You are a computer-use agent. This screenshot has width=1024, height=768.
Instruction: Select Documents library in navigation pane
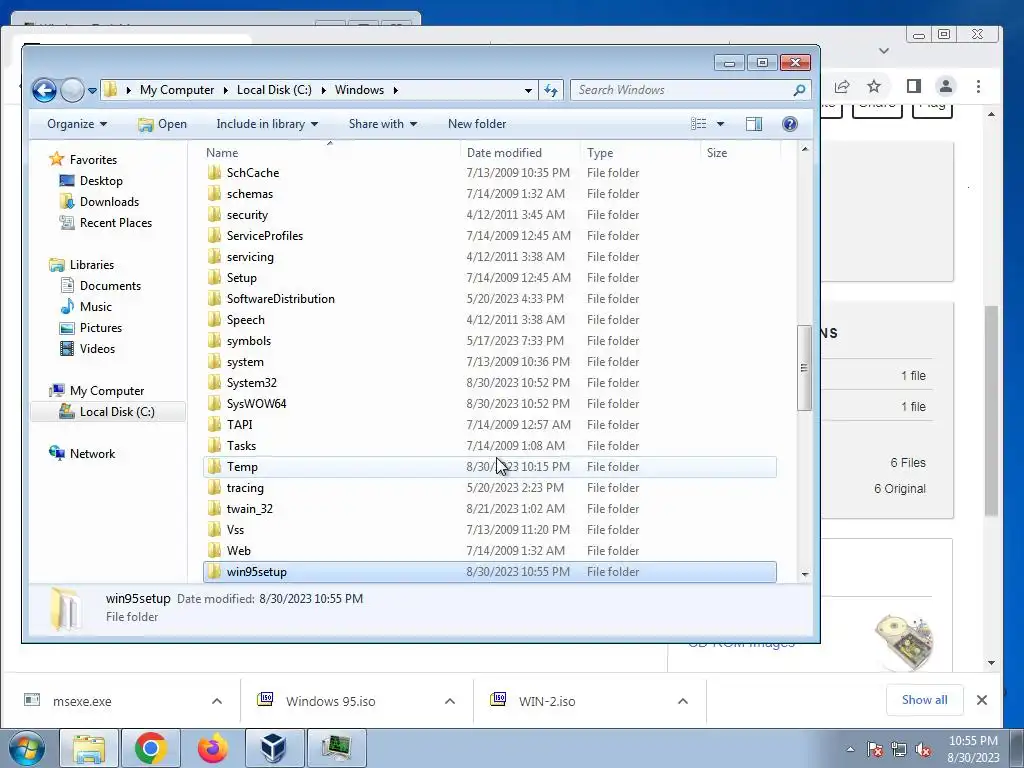point(110,285)
